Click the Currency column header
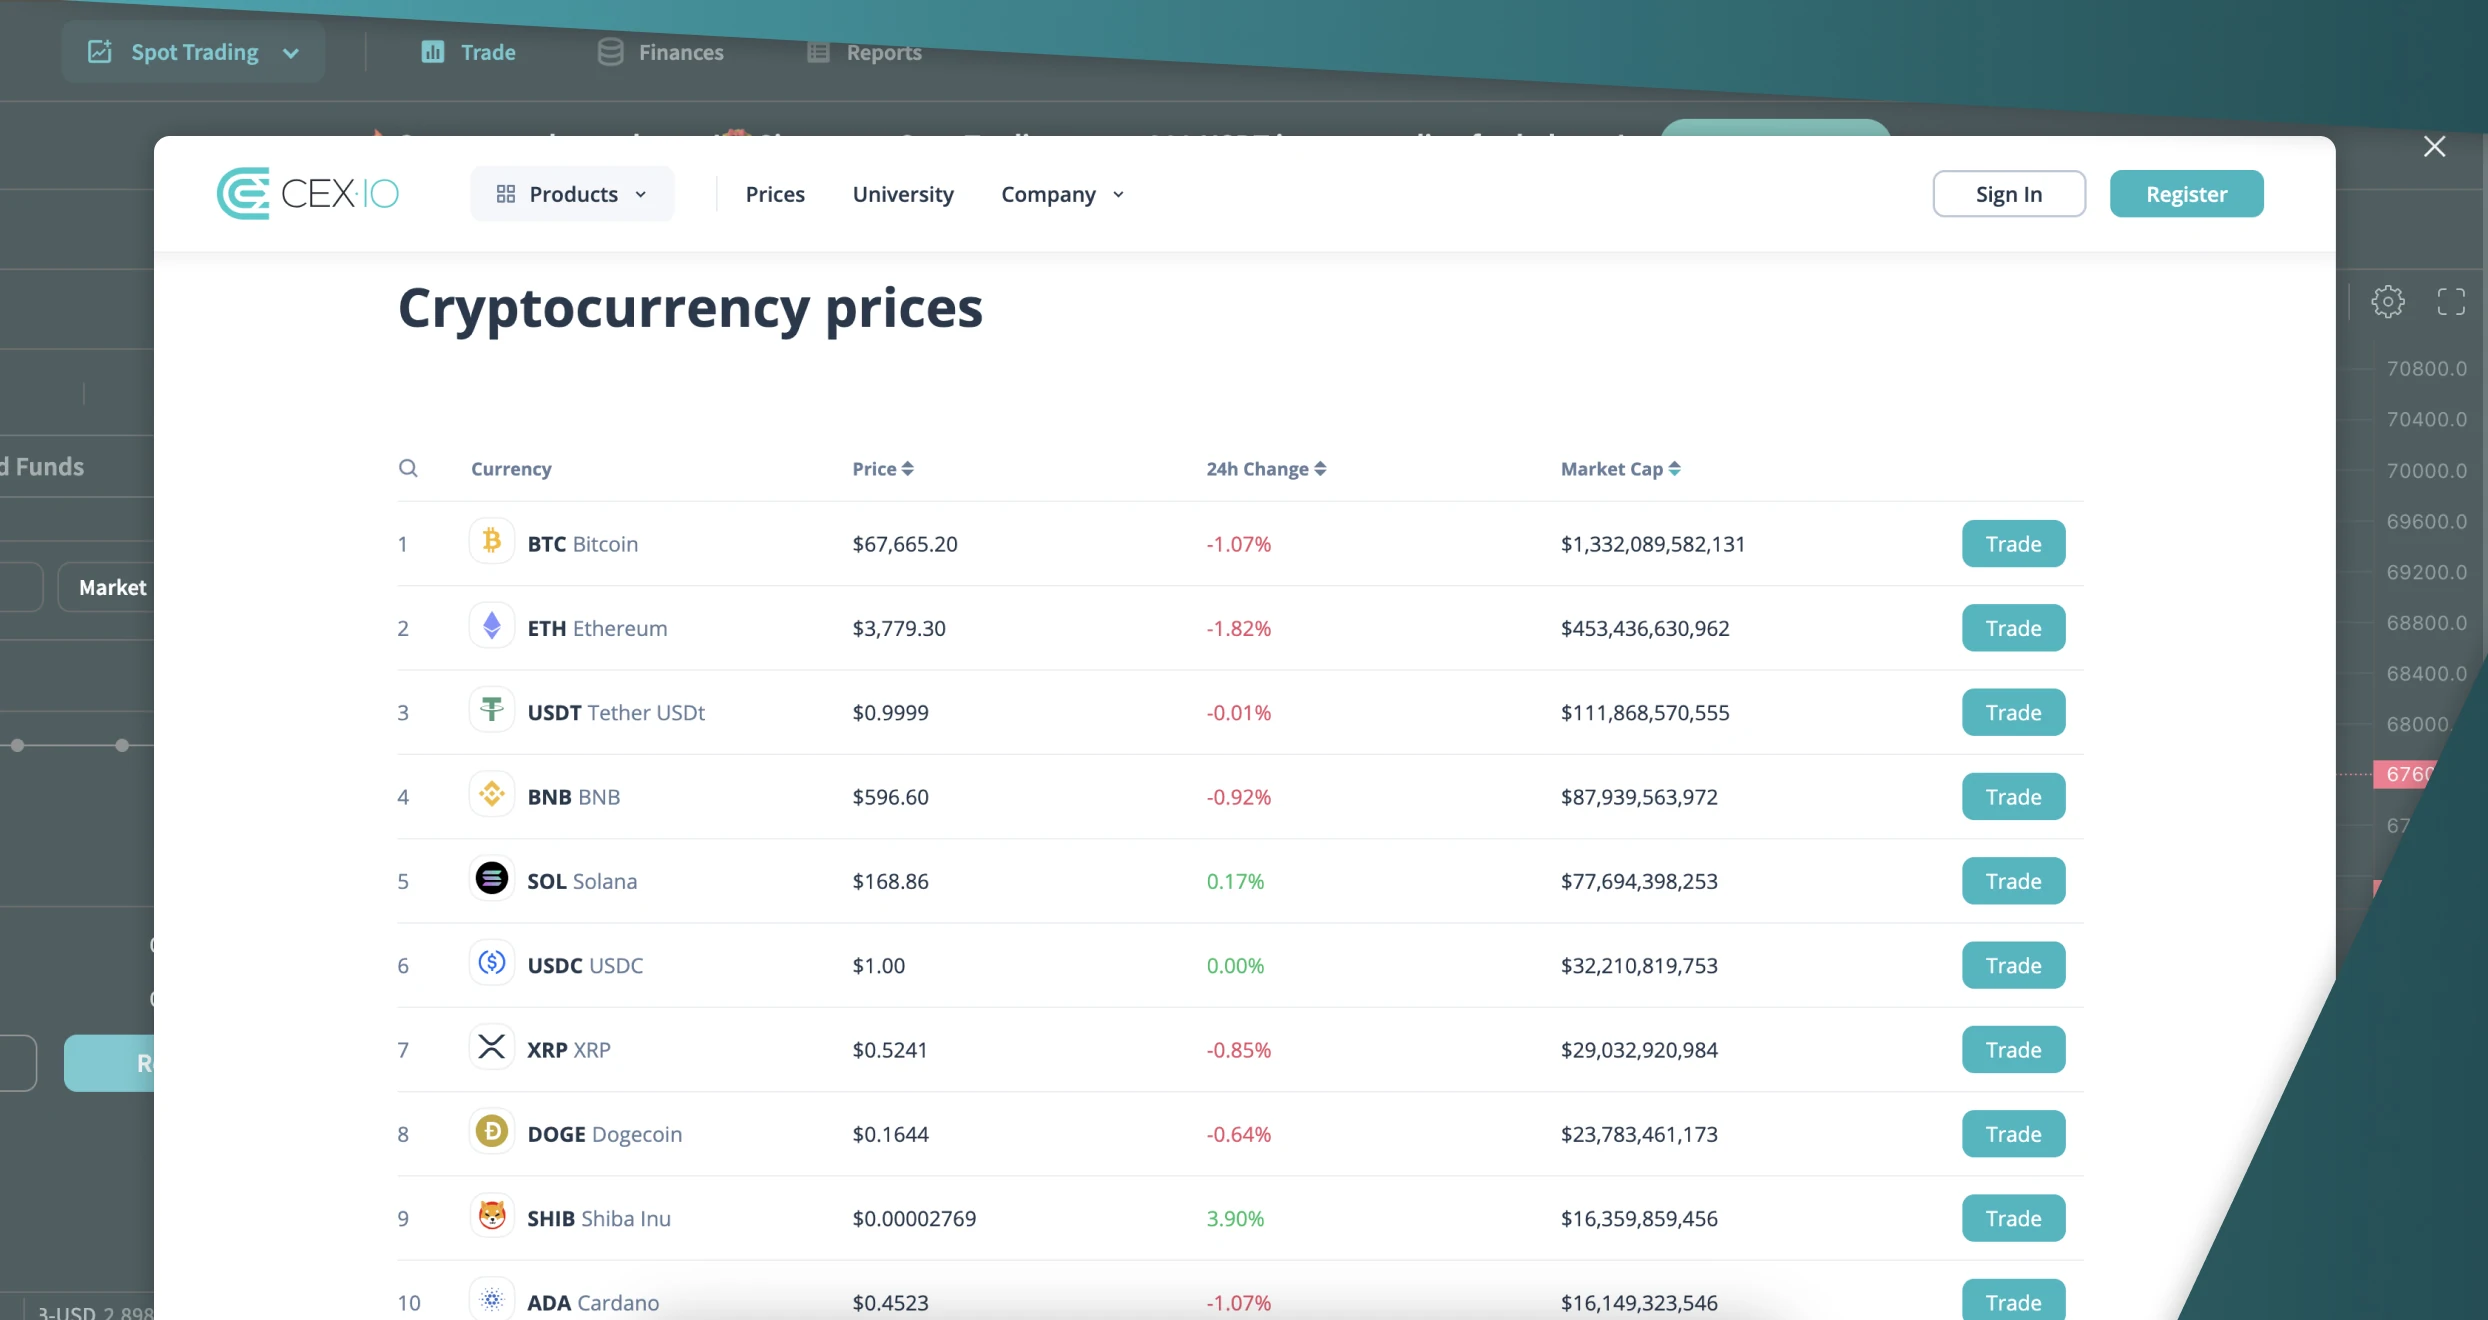 coord(511,469)
